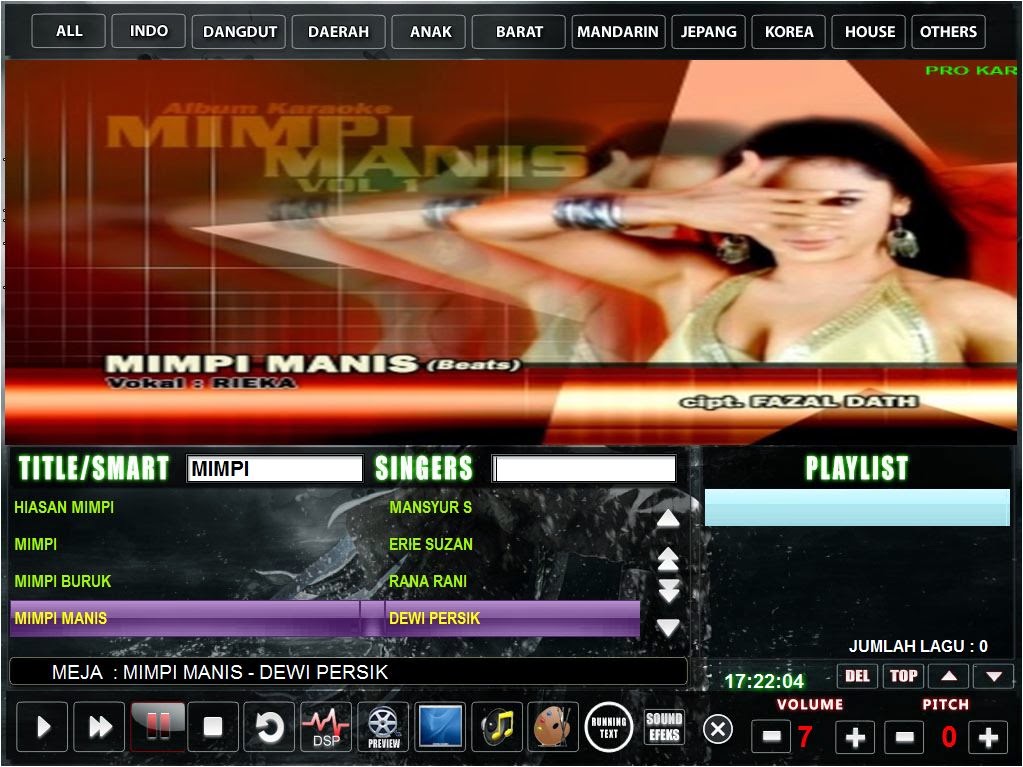Viewport: 1023px width, 767px height.
Task: Click the TITLE/SMART label
Action: (x=93, y=468)
